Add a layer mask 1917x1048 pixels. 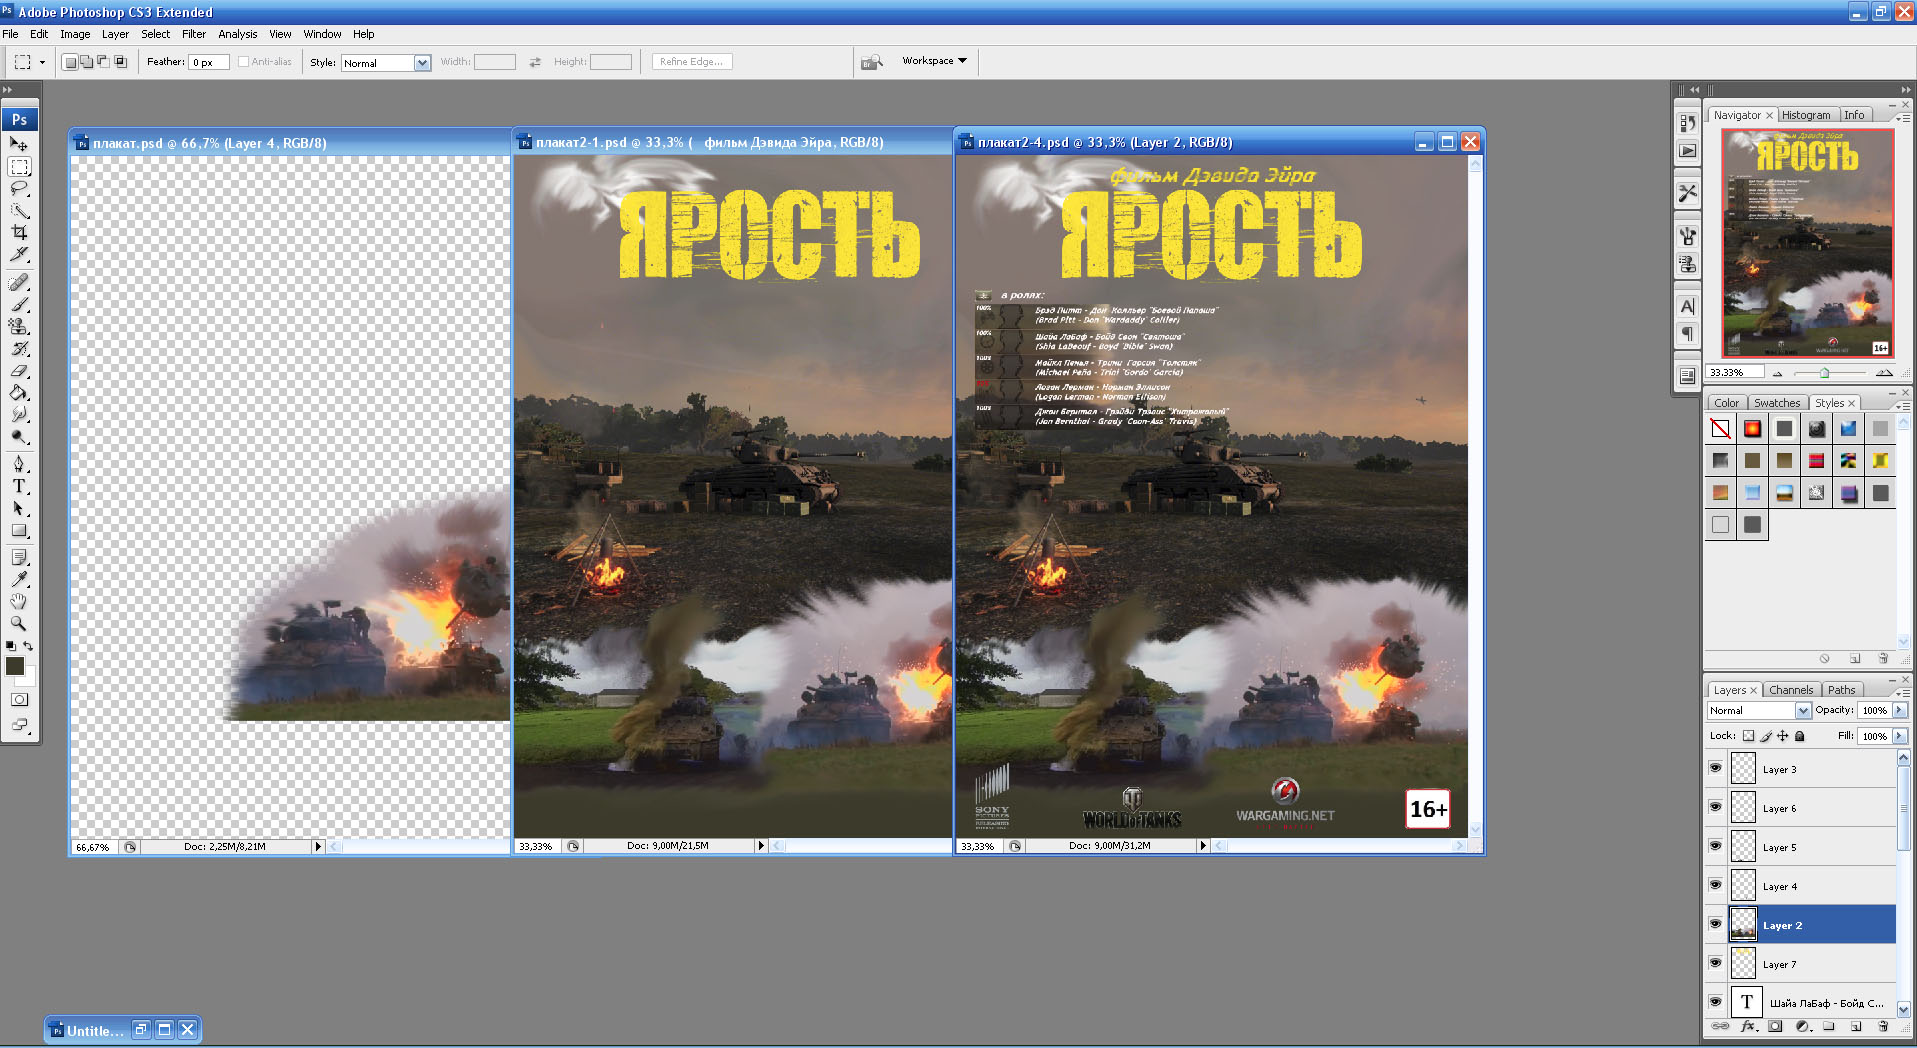[1775, 1026]
